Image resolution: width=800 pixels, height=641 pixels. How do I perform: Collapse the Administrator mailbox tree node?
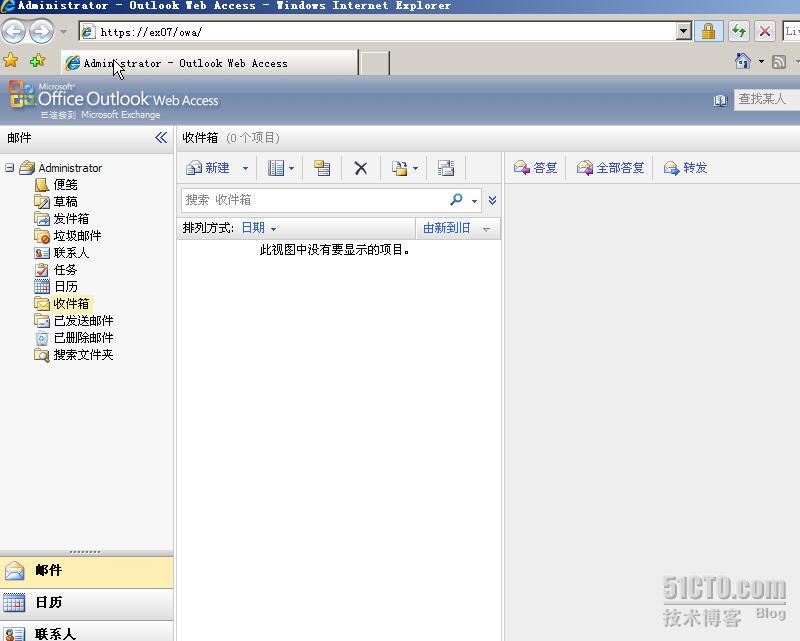click(x=9, y=167)
